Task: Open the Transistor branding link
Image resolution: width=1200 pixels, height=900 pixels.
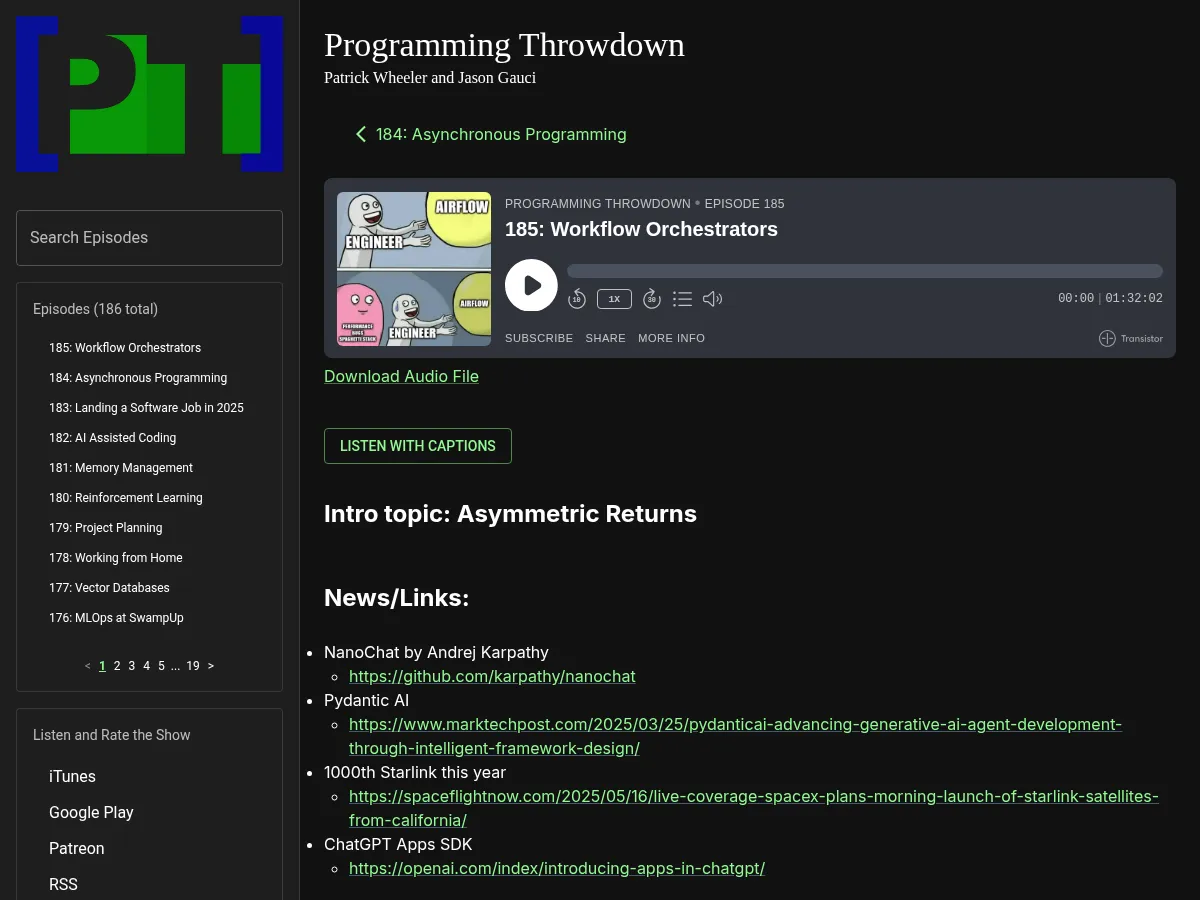Action: tap(1130, 338)
